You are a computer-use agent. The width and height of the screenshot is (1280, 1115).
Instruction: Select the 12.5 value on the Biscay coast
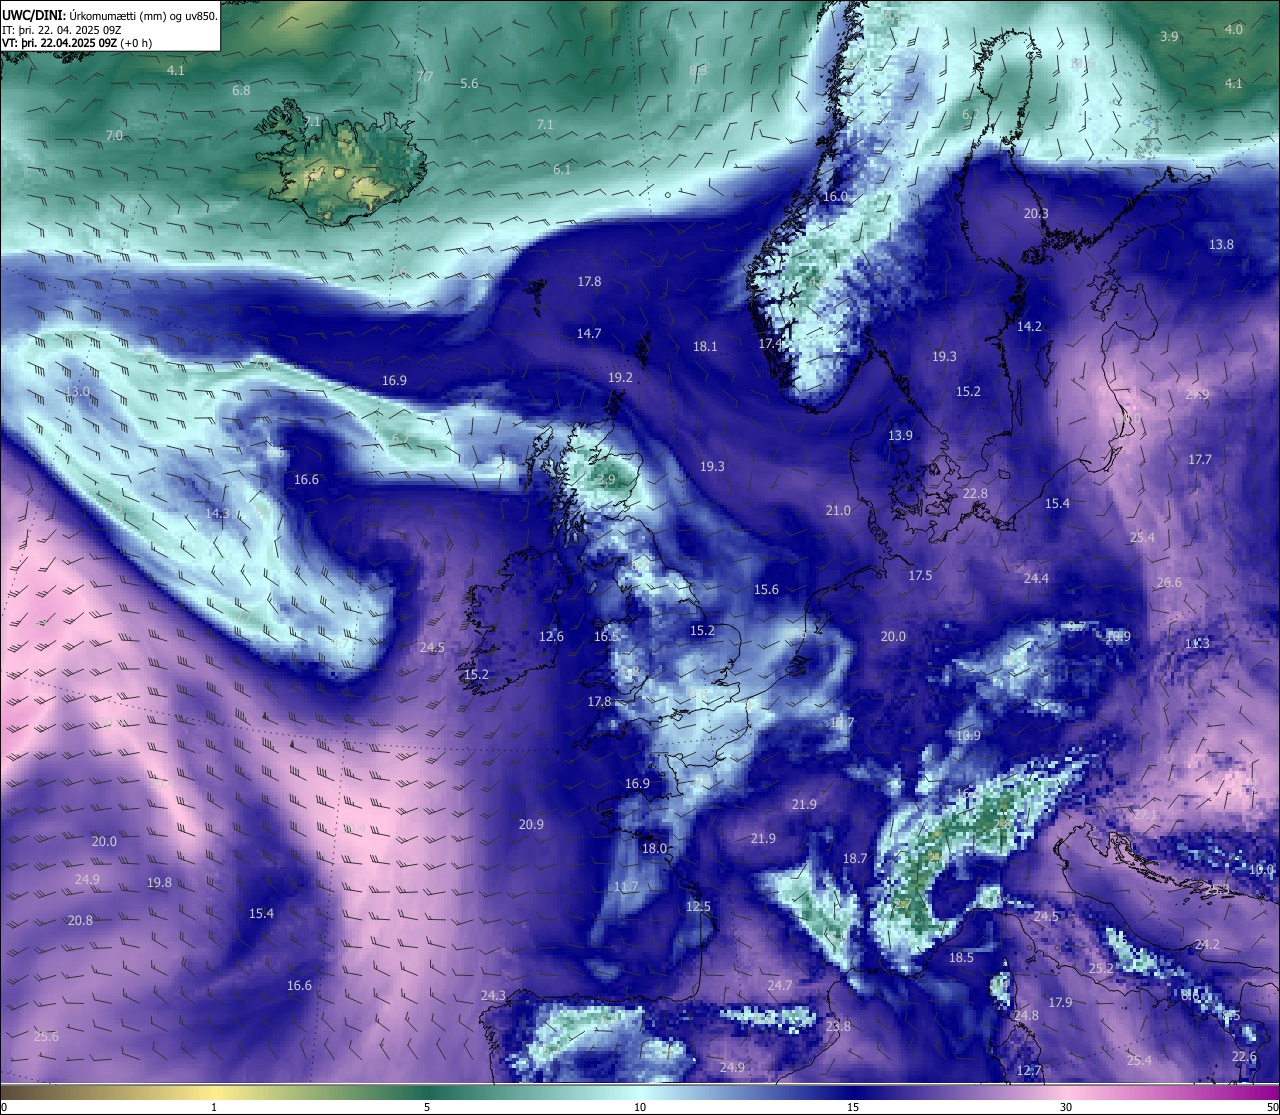pos(698,908)
